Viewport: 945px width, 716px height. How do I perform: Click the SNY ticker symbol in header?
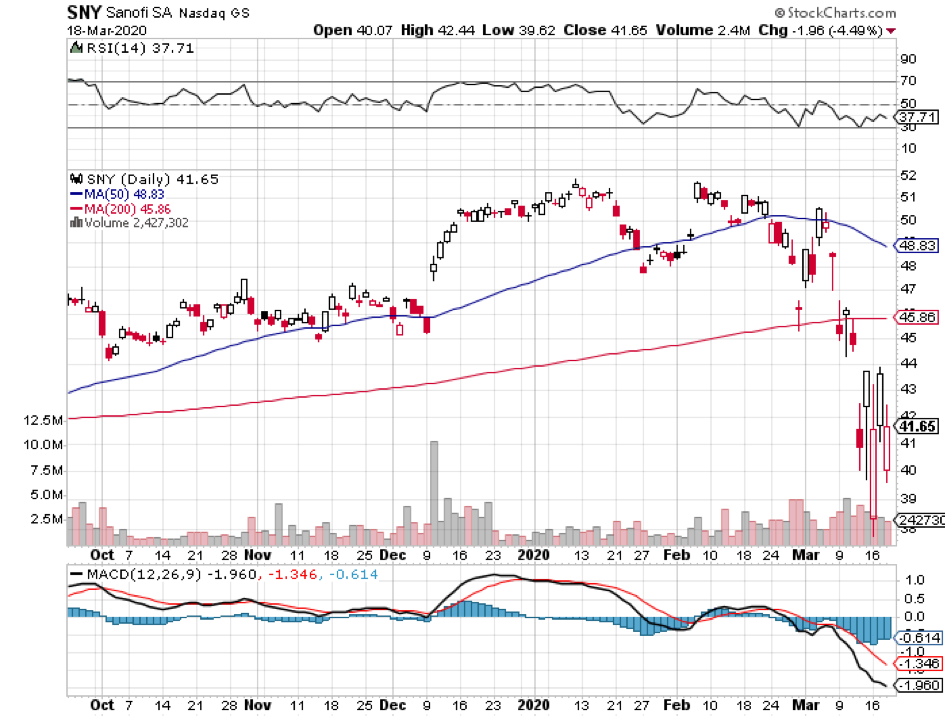84,12
